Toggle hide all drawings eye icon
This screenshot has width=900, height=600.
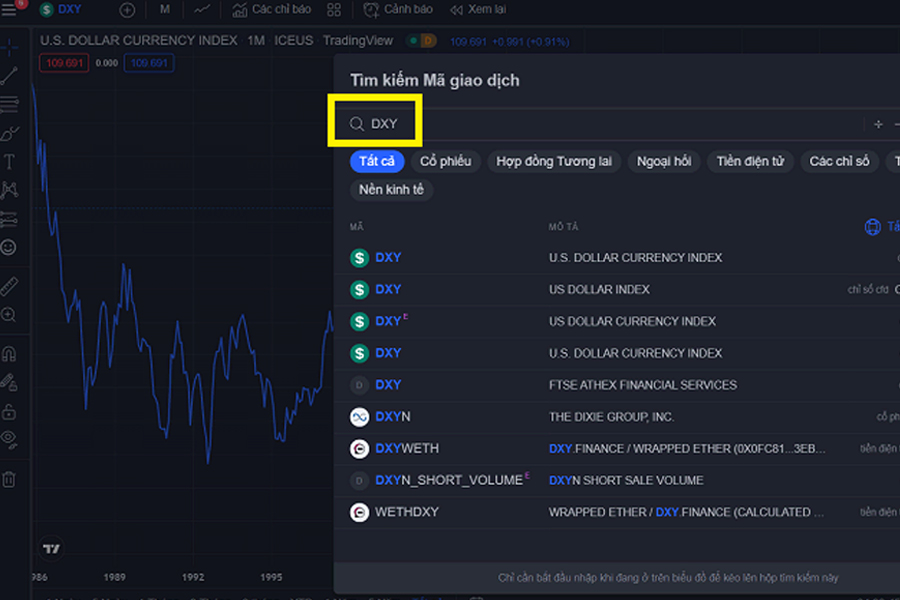point(9,439)
